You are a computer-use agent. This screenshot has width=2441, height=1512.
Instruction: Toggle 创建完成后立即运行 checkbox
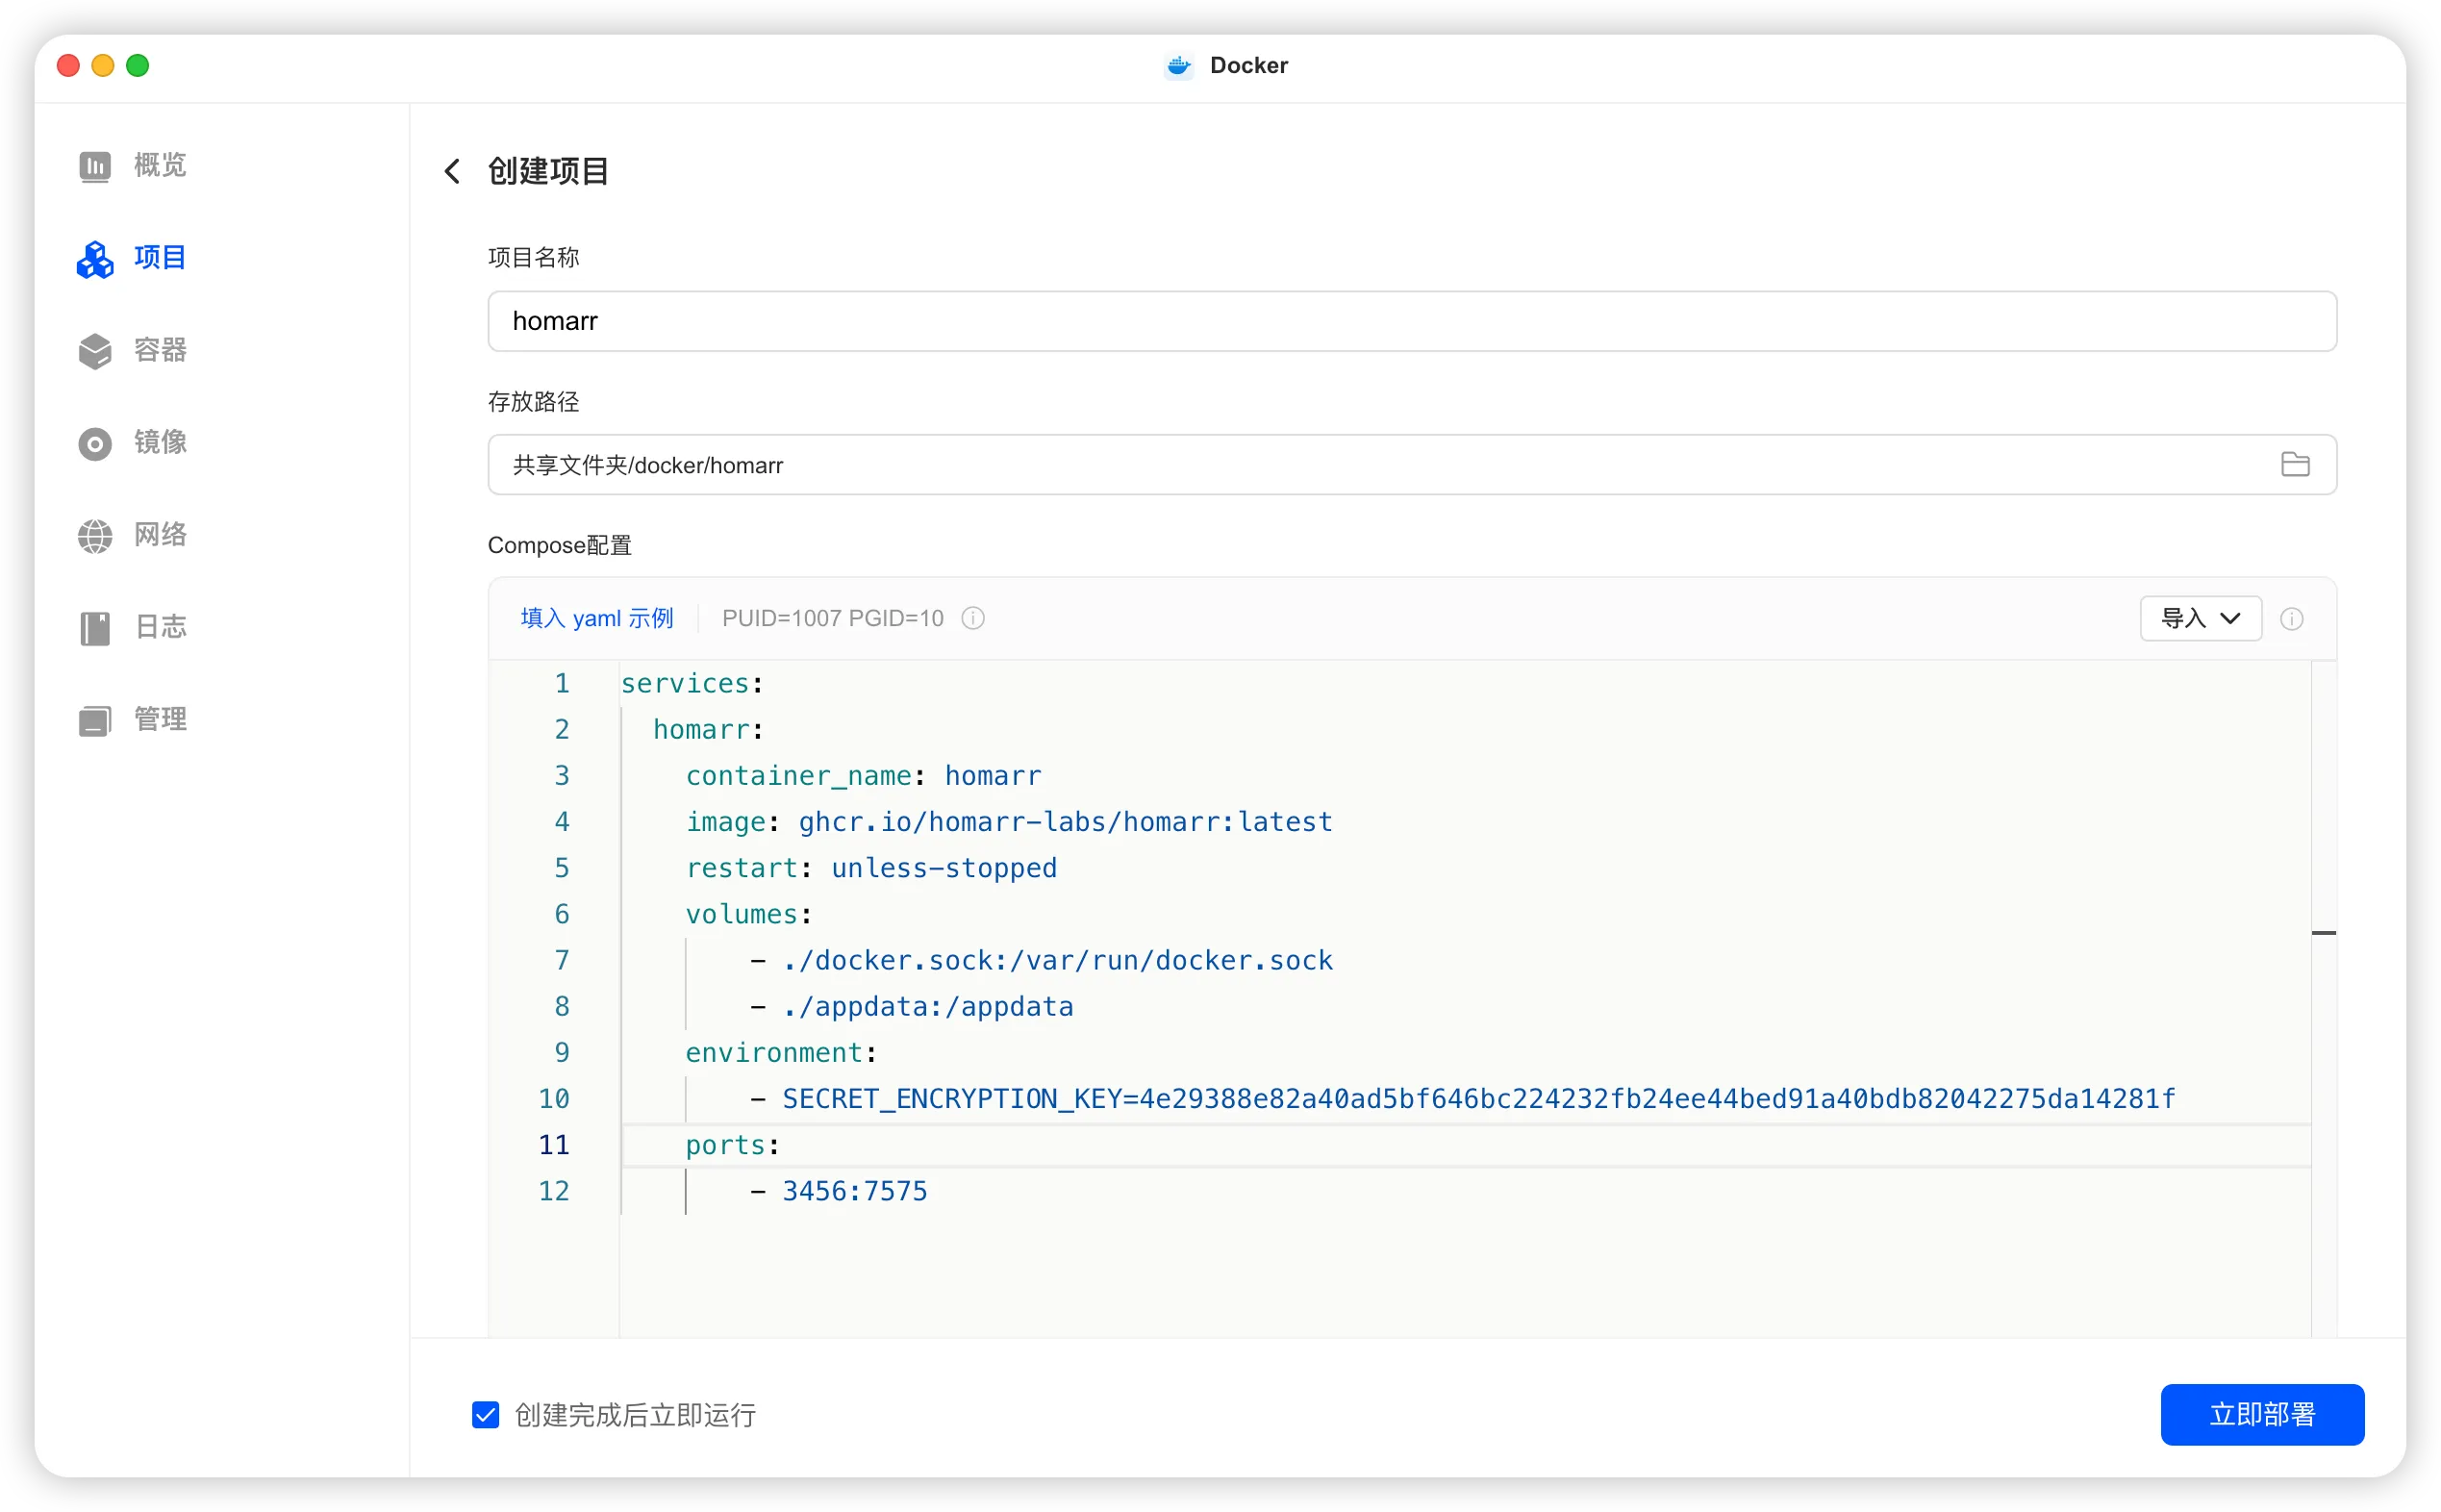(x=485, y=1414)
